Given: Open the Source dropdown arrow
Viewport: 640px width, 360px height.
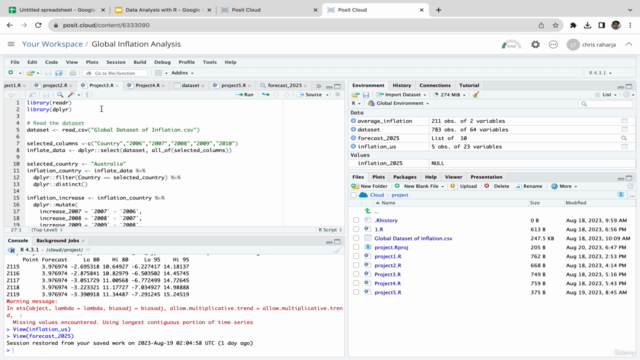Looking at the screenshot, I should [327, 95].
